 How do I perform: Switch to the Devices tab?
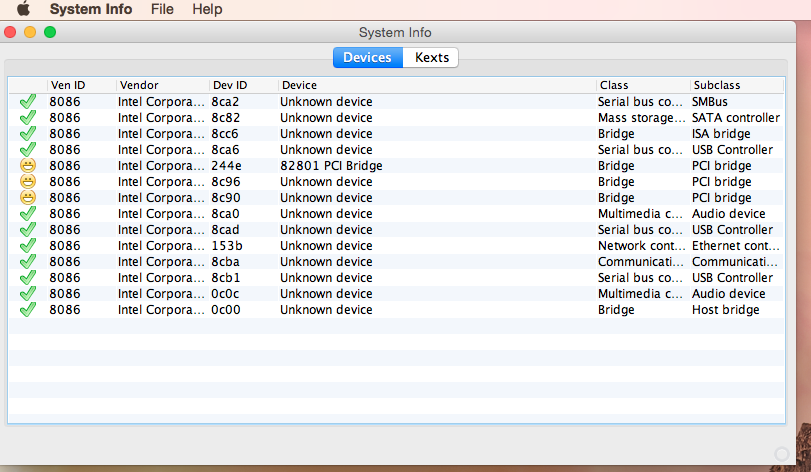pos(367,58)
